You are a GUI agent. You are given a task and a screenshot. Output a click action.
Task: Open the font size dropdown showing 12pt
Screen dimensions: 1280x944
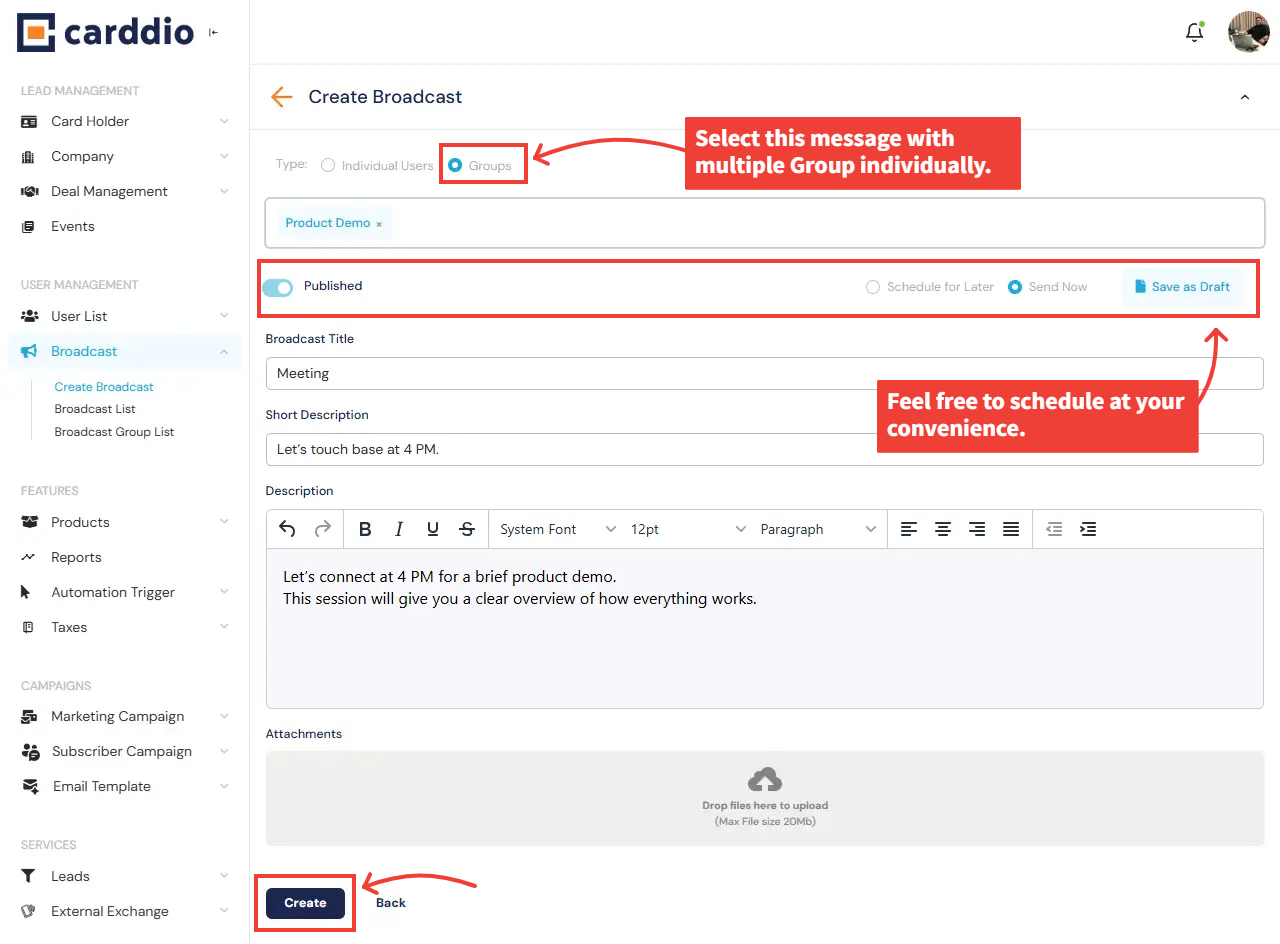pos(685,528)
